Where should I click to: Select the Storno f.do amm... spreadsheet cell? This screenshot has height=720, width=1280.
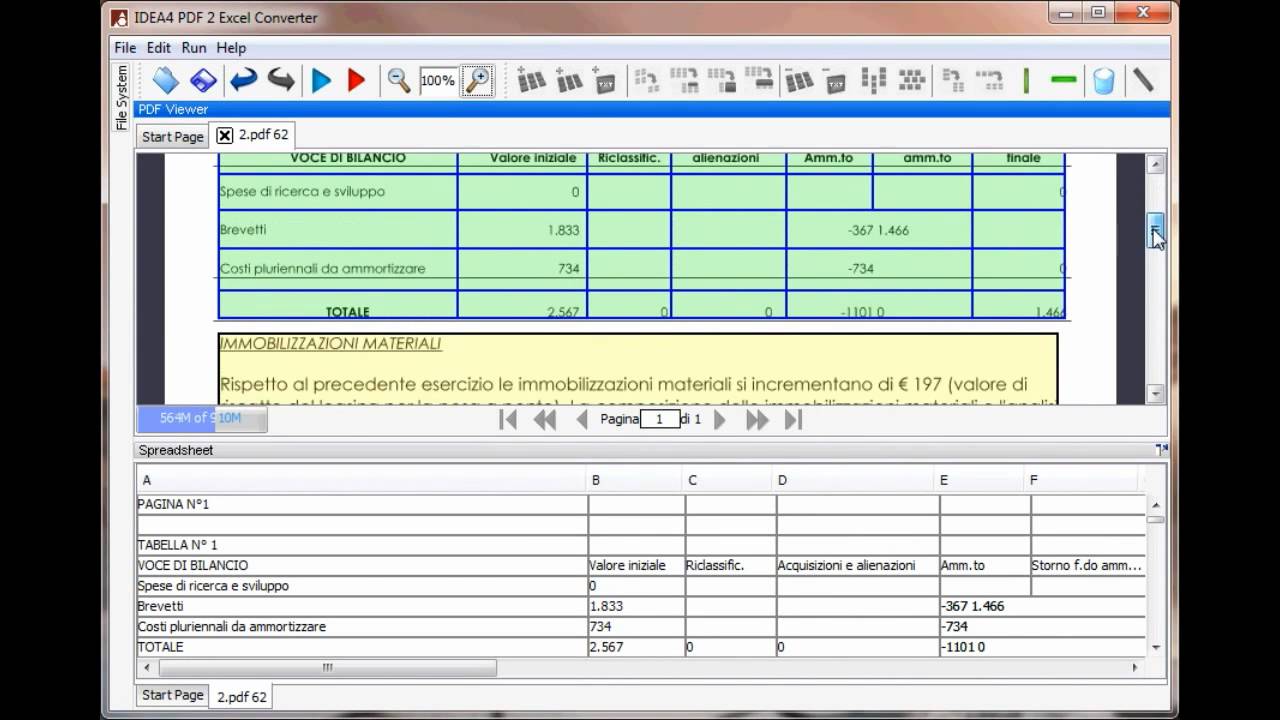(x=1087, y=565)
